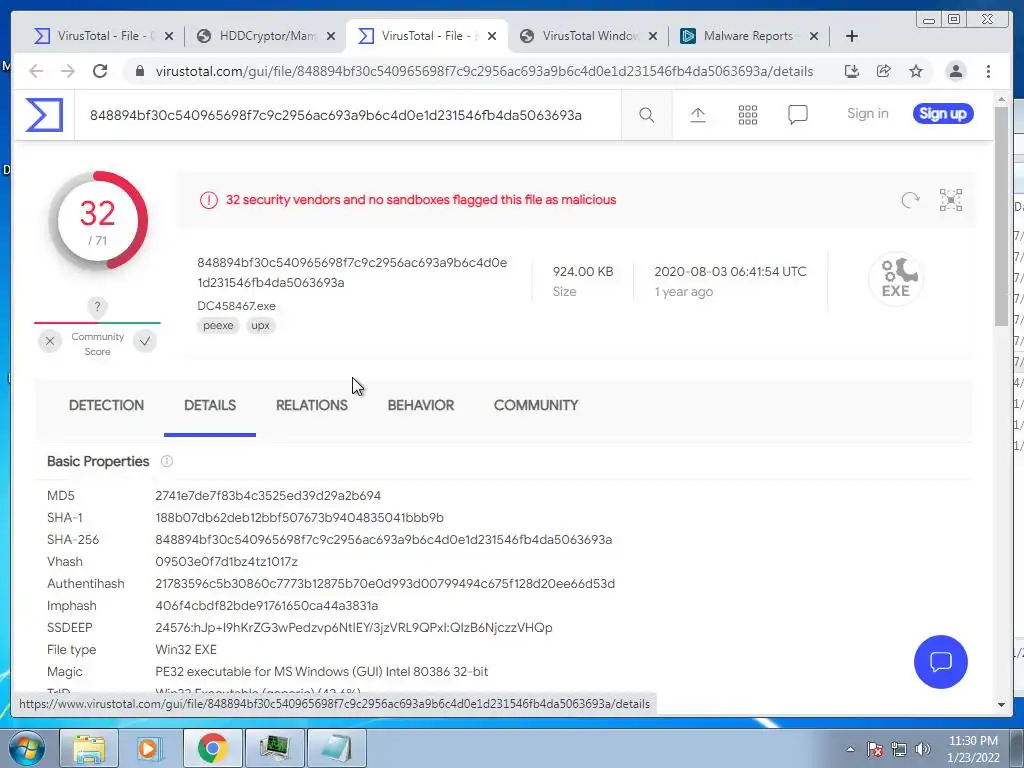
Task: Open the Chrome profile icon
Action: coord(955,71)
